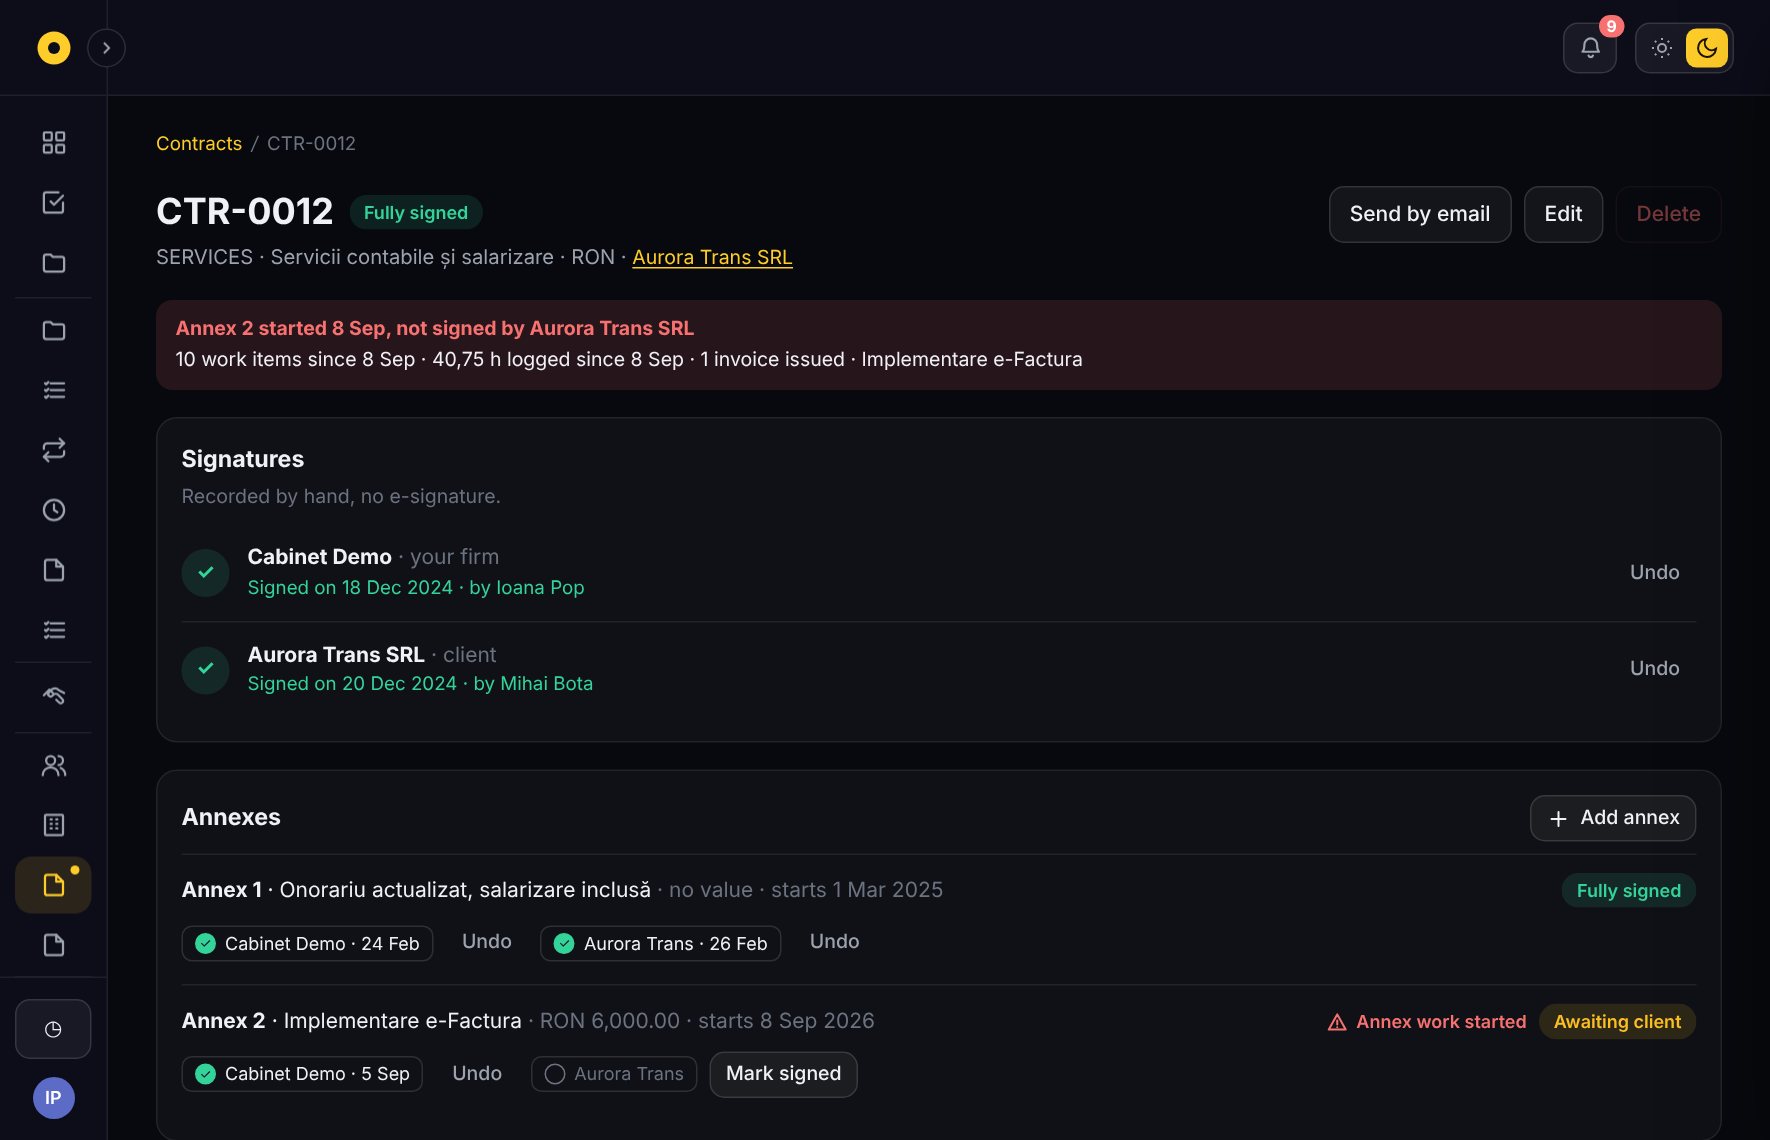The width and height of the screenshot is (1770, 1140).
Task: Open the building companies sidebar icon
Action: (54, 825)
